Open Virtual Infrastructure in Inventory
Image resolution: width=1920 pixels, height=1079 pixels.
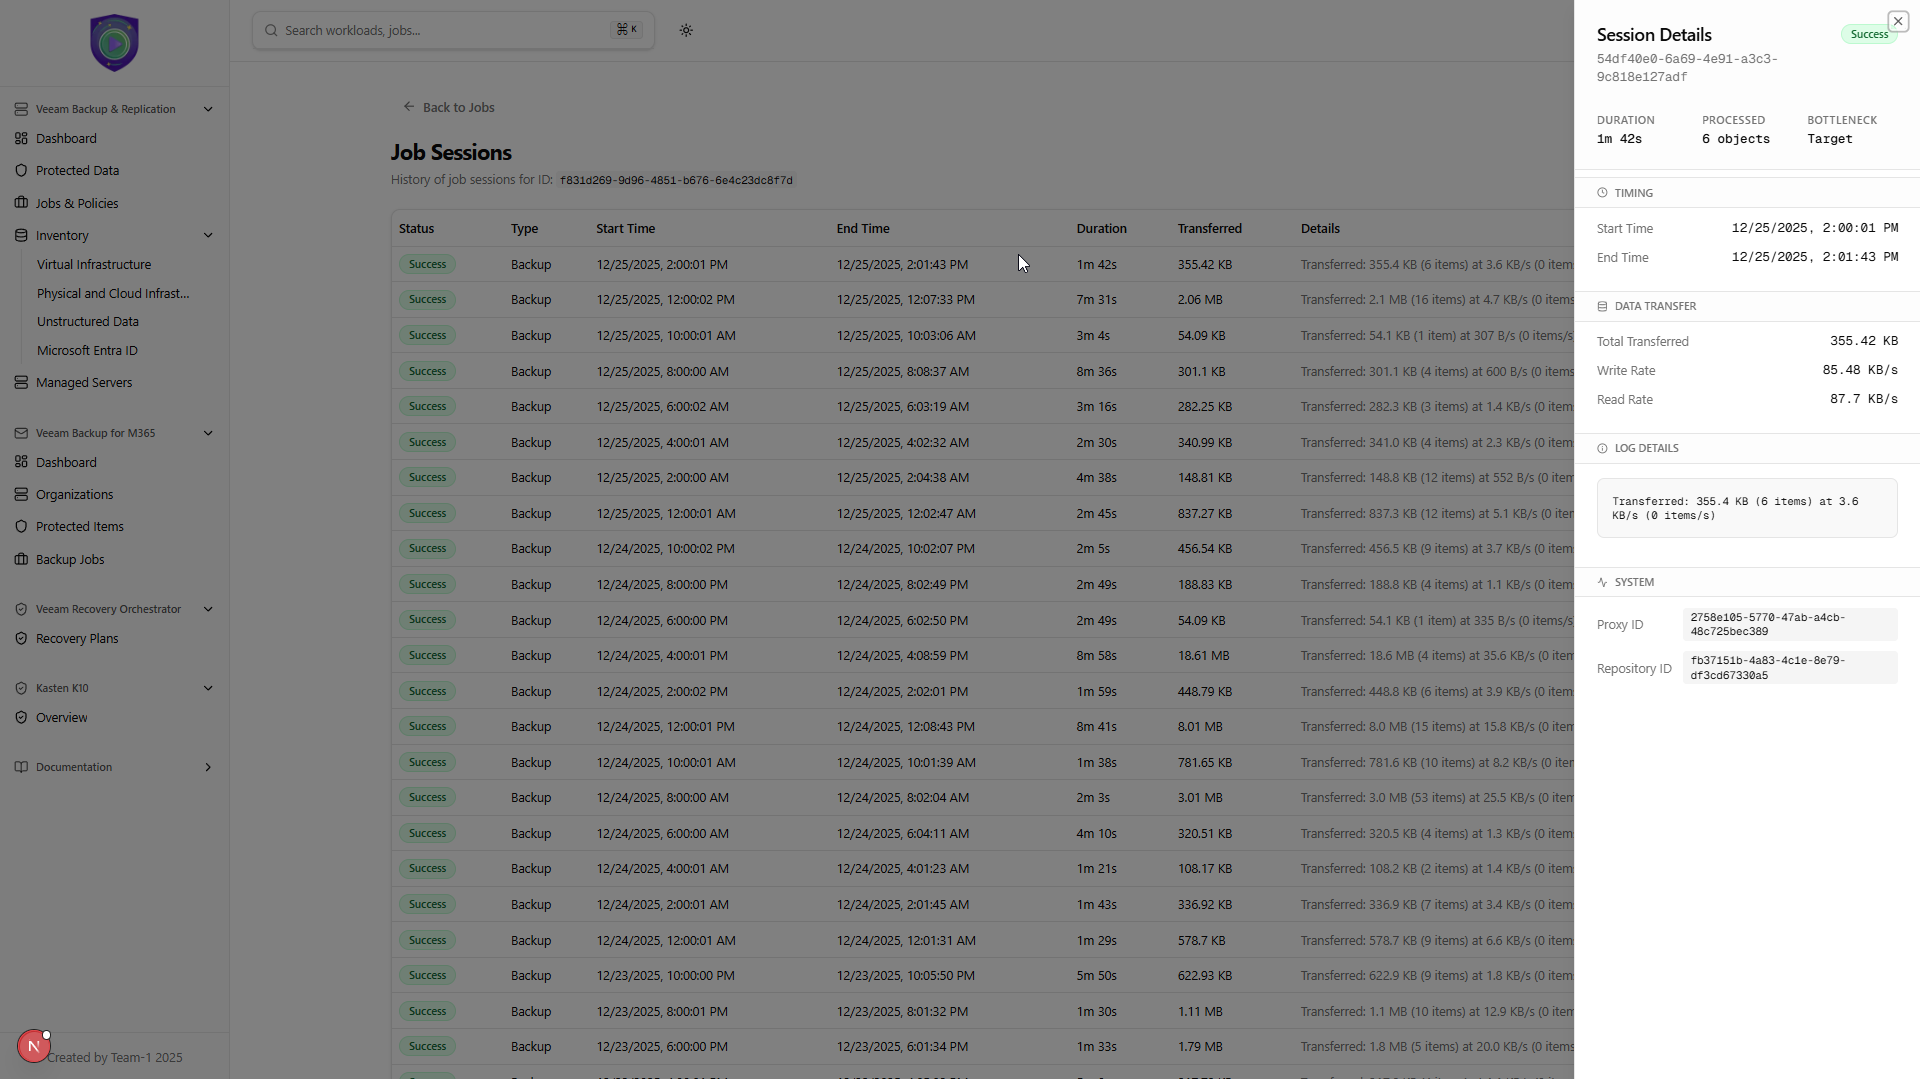tap(94, 265)
